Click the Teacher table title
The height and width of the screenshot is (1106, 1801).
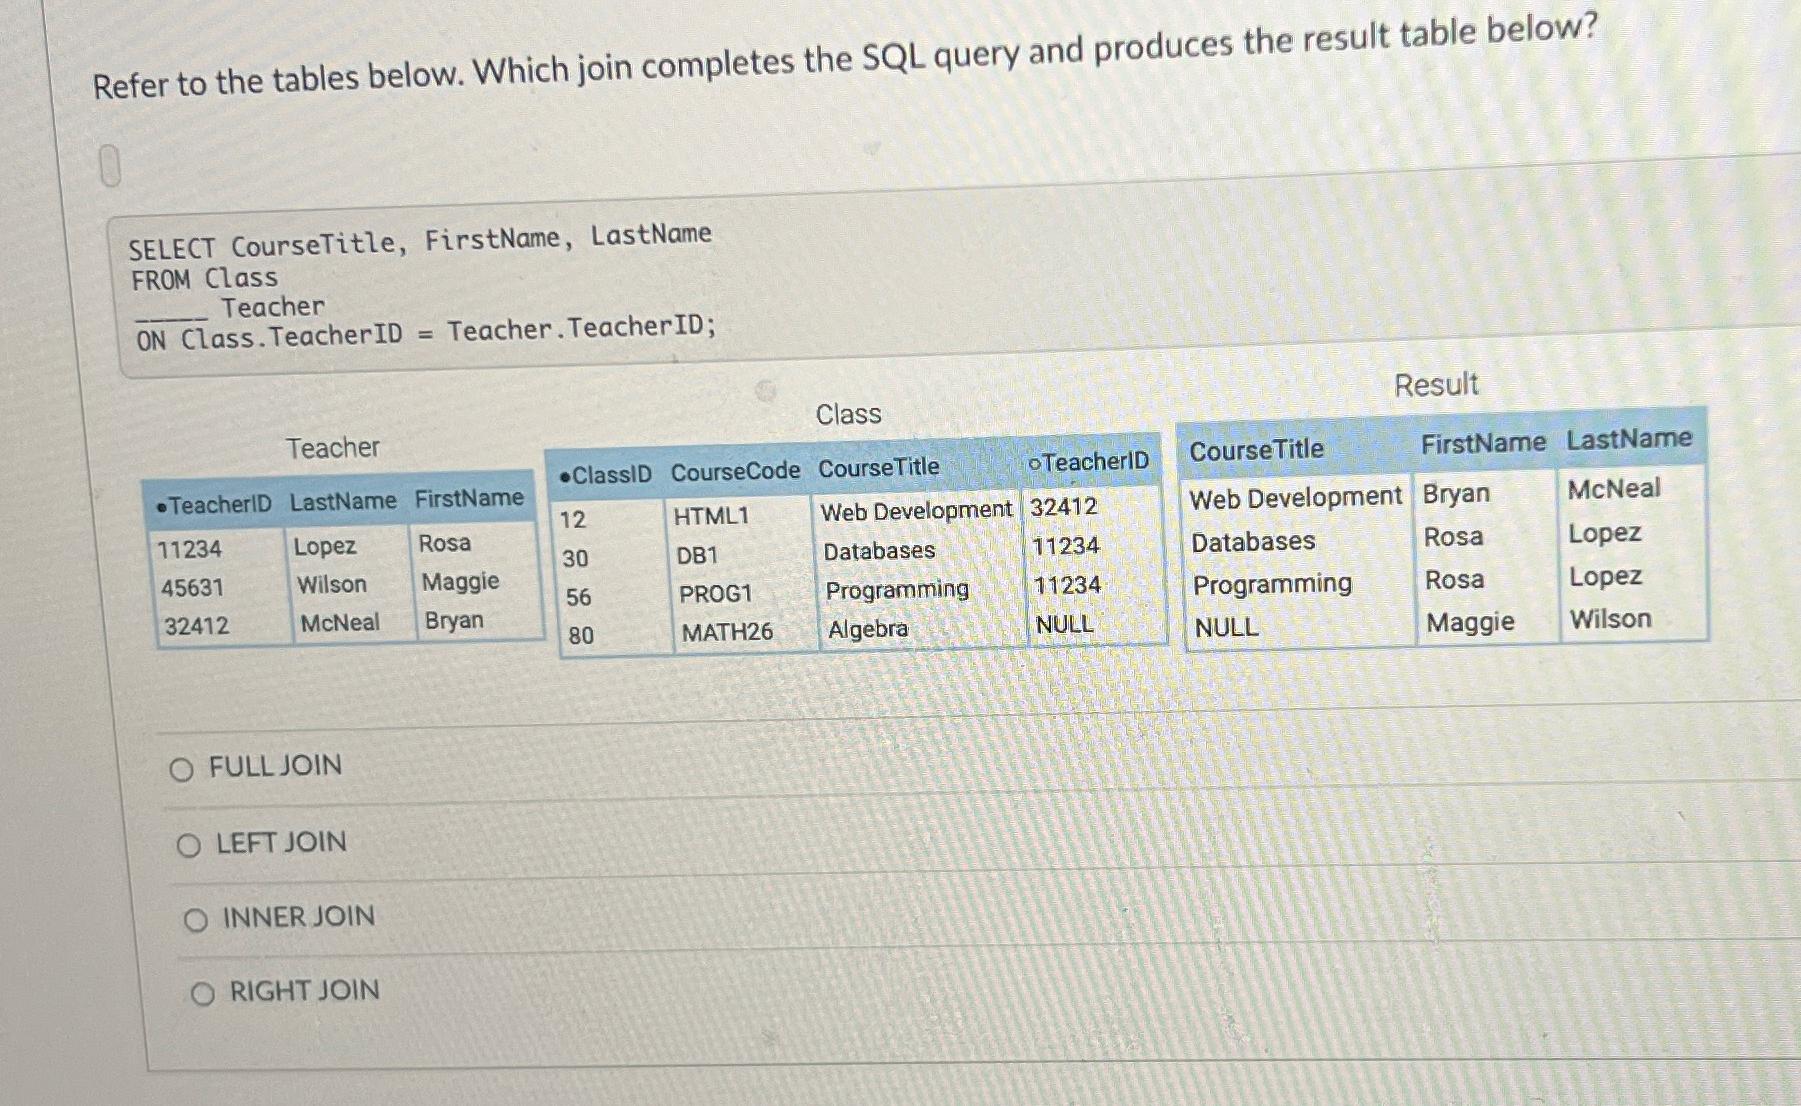coord(333,447)
